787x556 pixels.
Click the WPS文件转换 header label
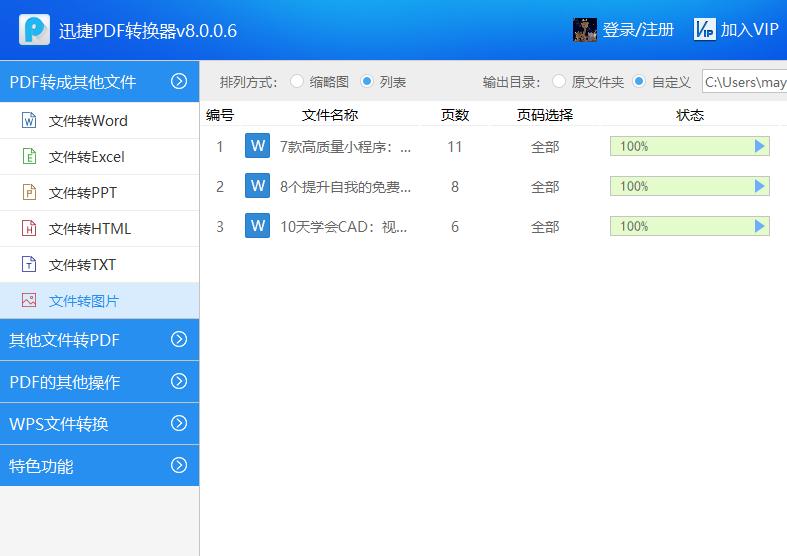[x=59, y=424]
